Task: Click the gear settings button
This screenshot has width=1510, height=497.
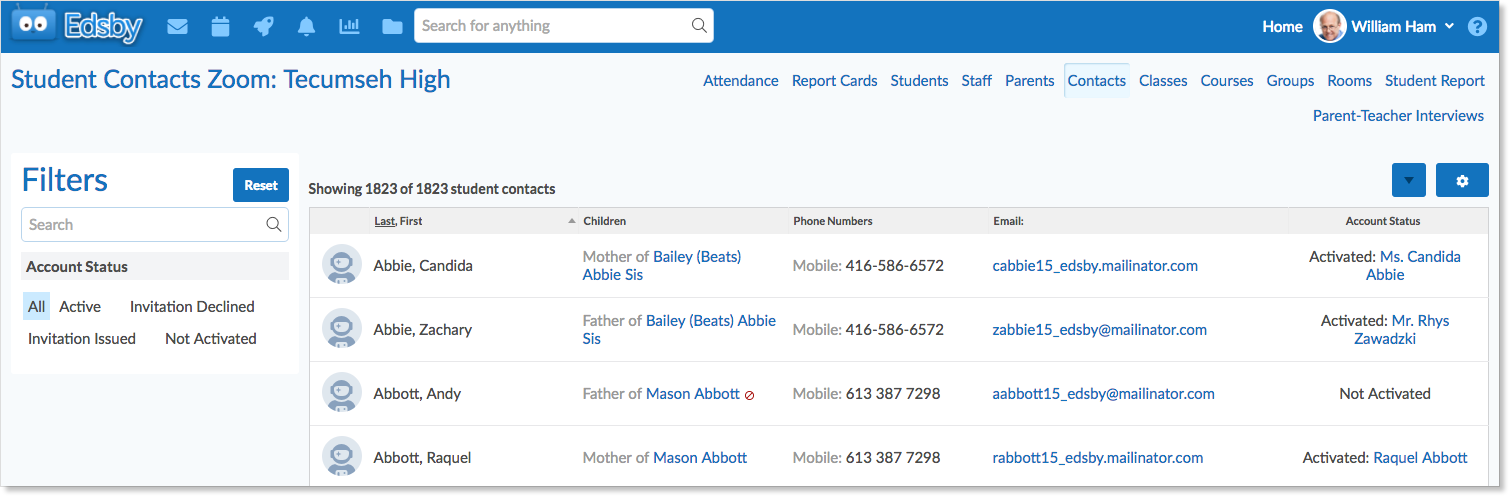Action: click(1462, 181)
